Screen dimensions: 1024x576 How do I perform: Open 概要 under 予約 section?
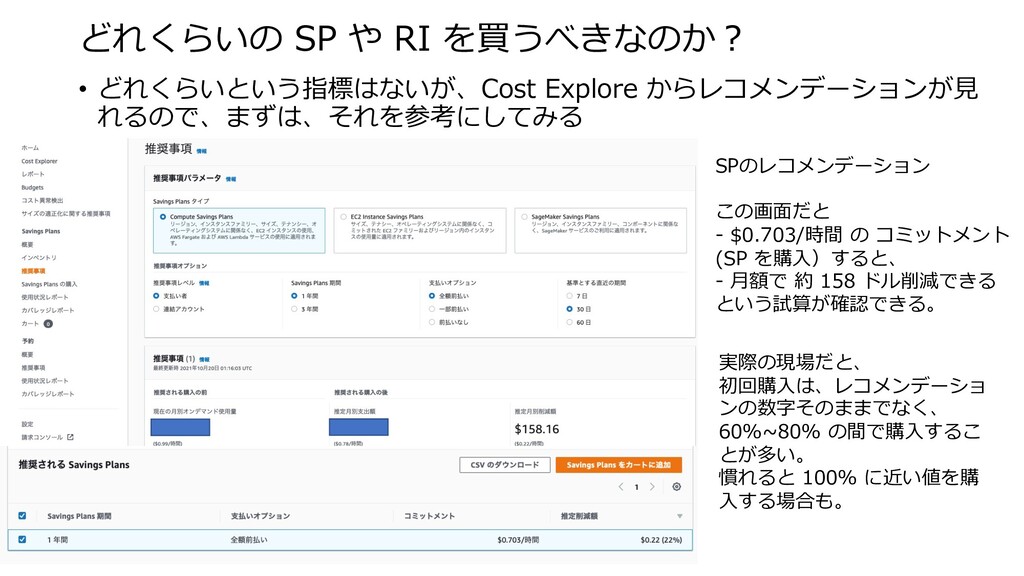tap(27, 354)
